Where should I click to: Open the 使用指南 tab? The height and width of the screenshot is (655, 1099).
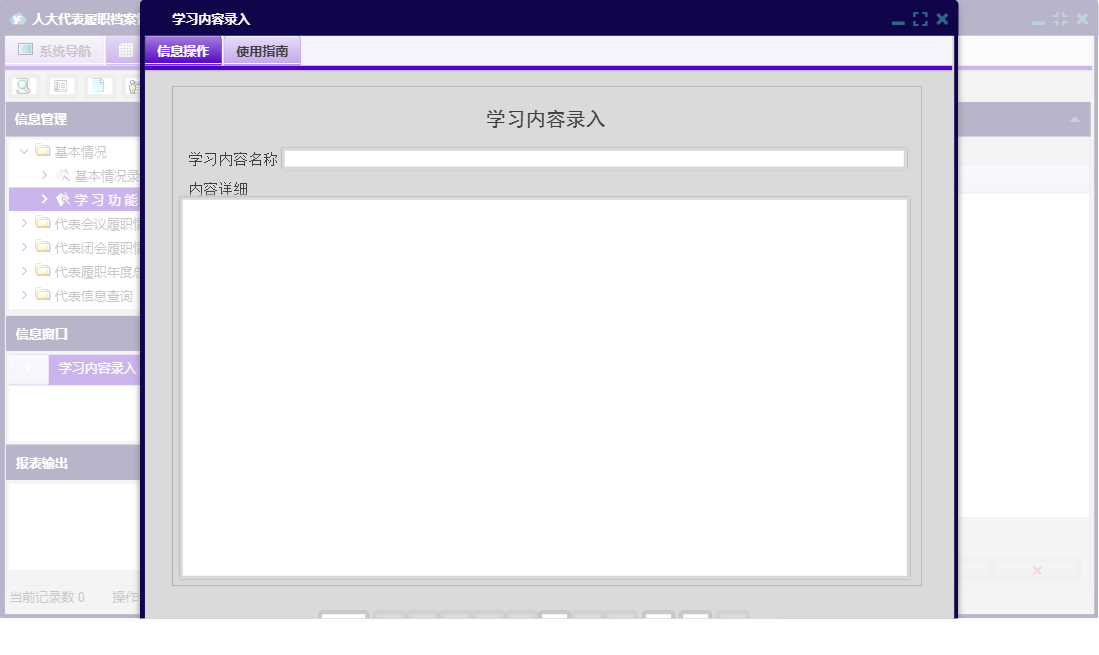pyautogui.click(x=262, y=51)
